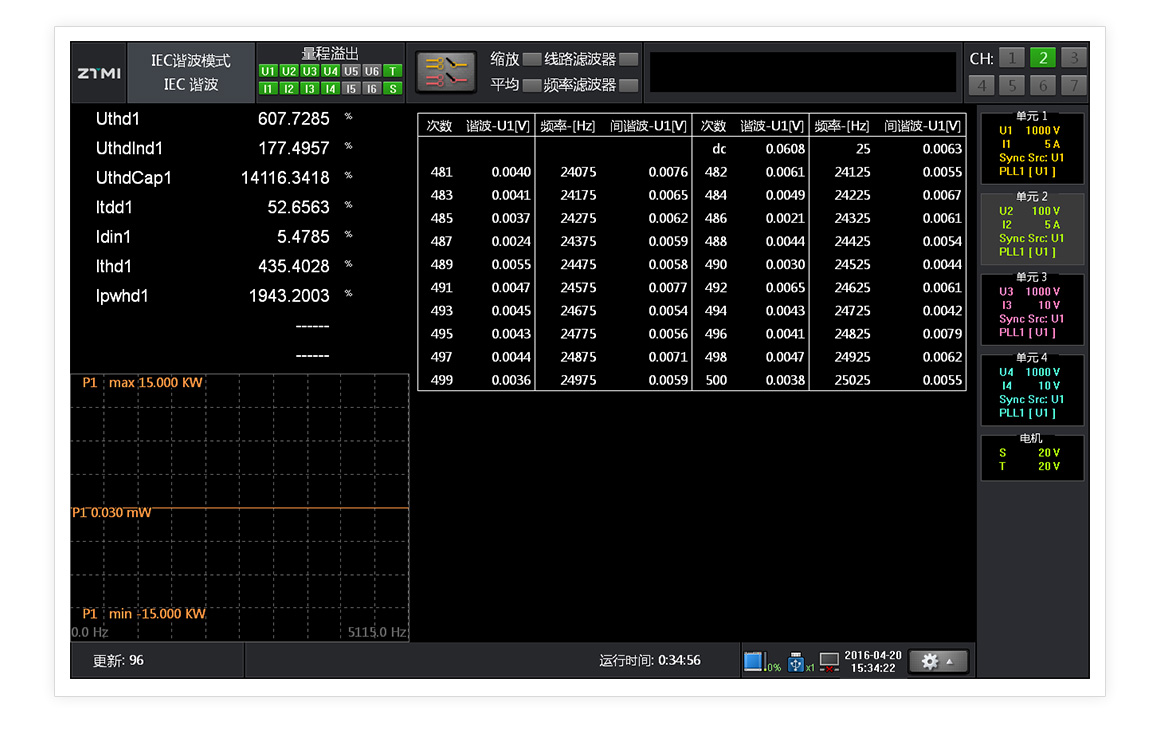The image size is (1166, 748).
Task: Select the I6 overflow indicator
Action: [x=372, y=88]
